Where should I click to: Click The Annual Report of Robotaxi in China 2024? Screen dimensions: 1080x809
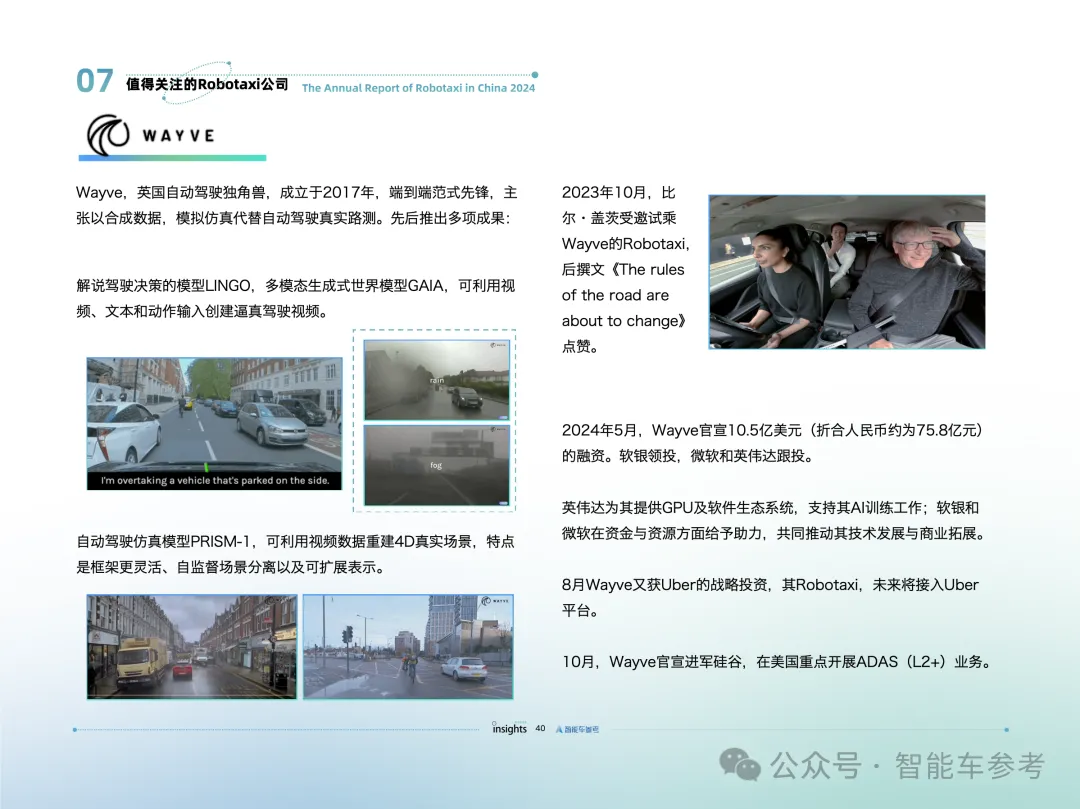418,88
